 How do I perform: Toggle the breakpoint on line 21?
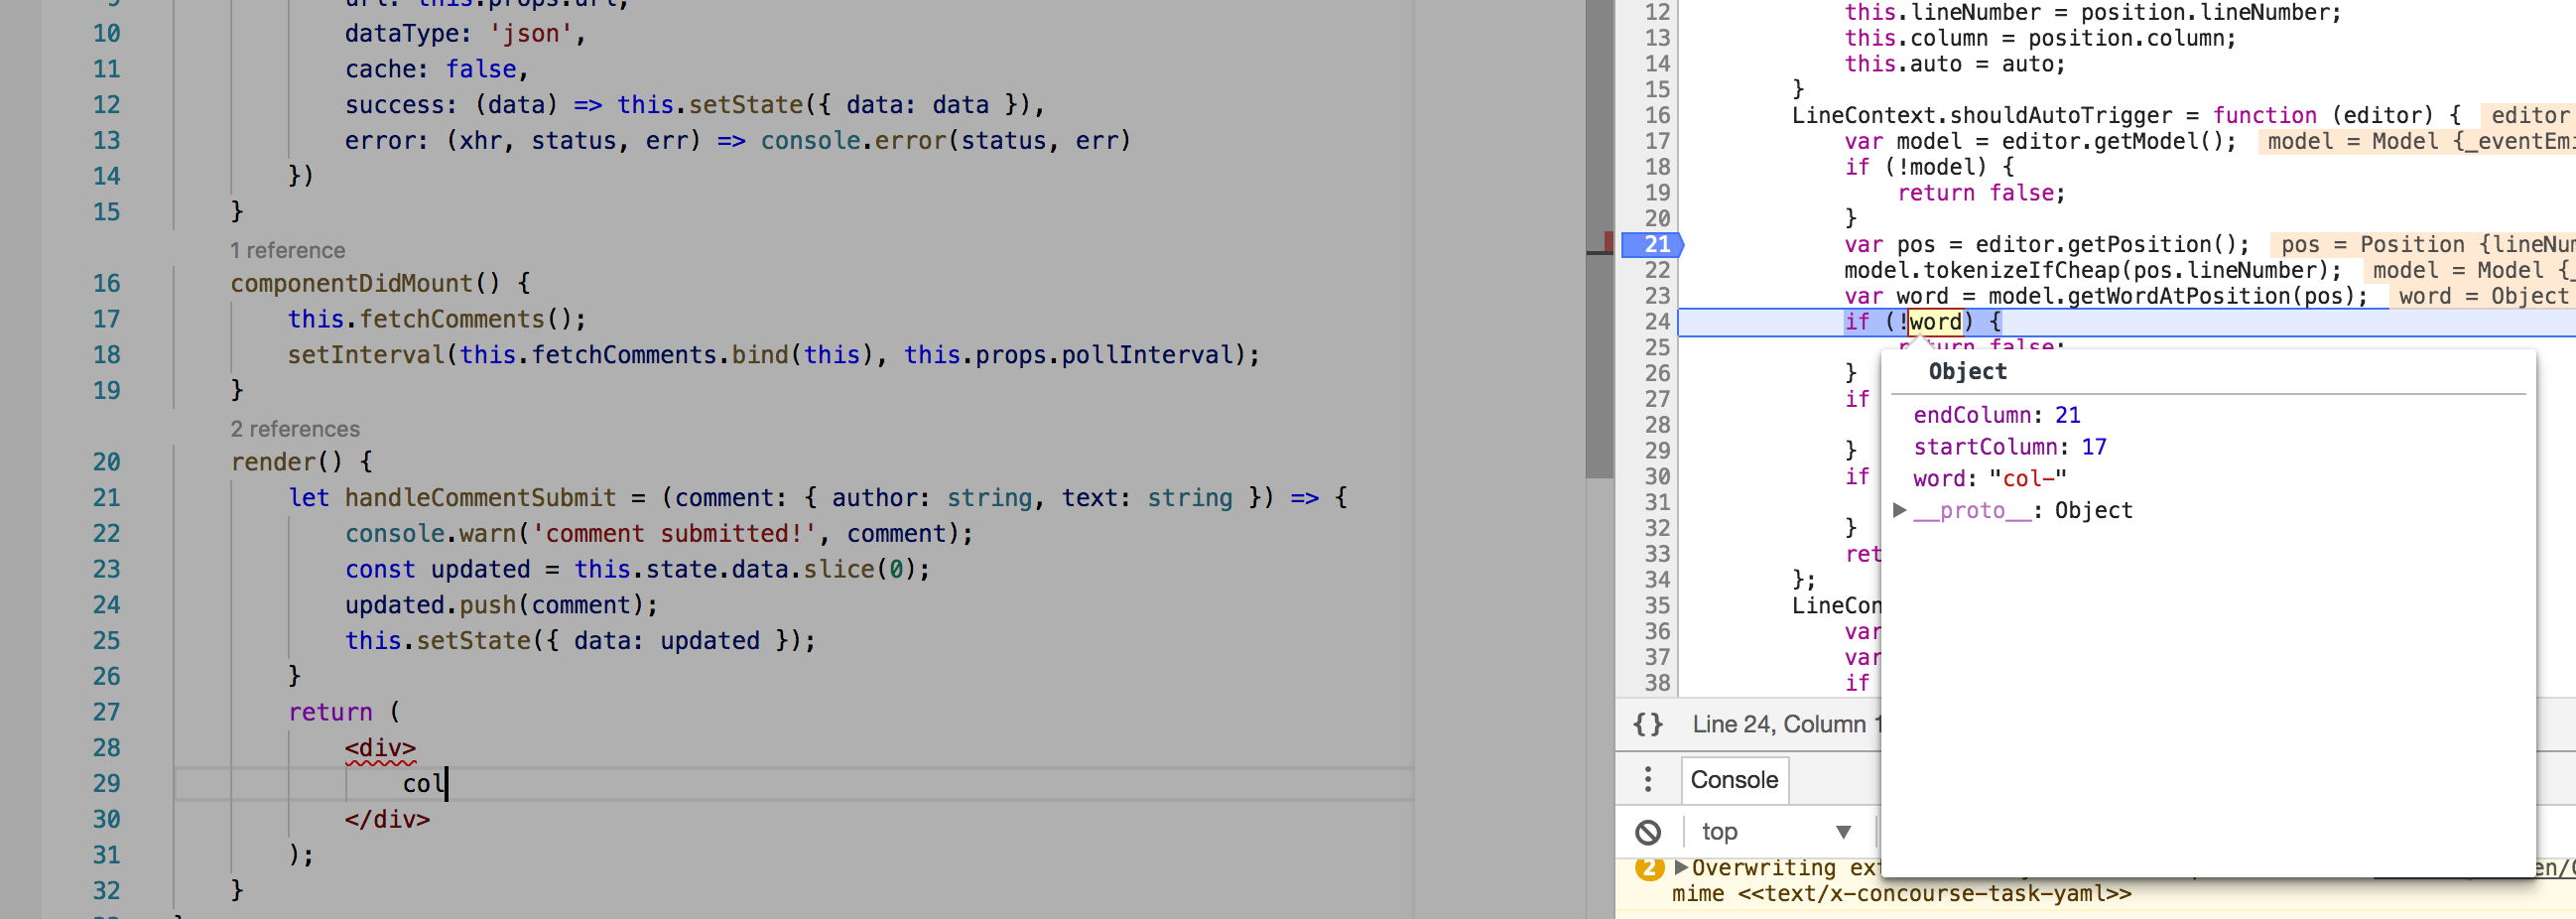[1655, 244]
